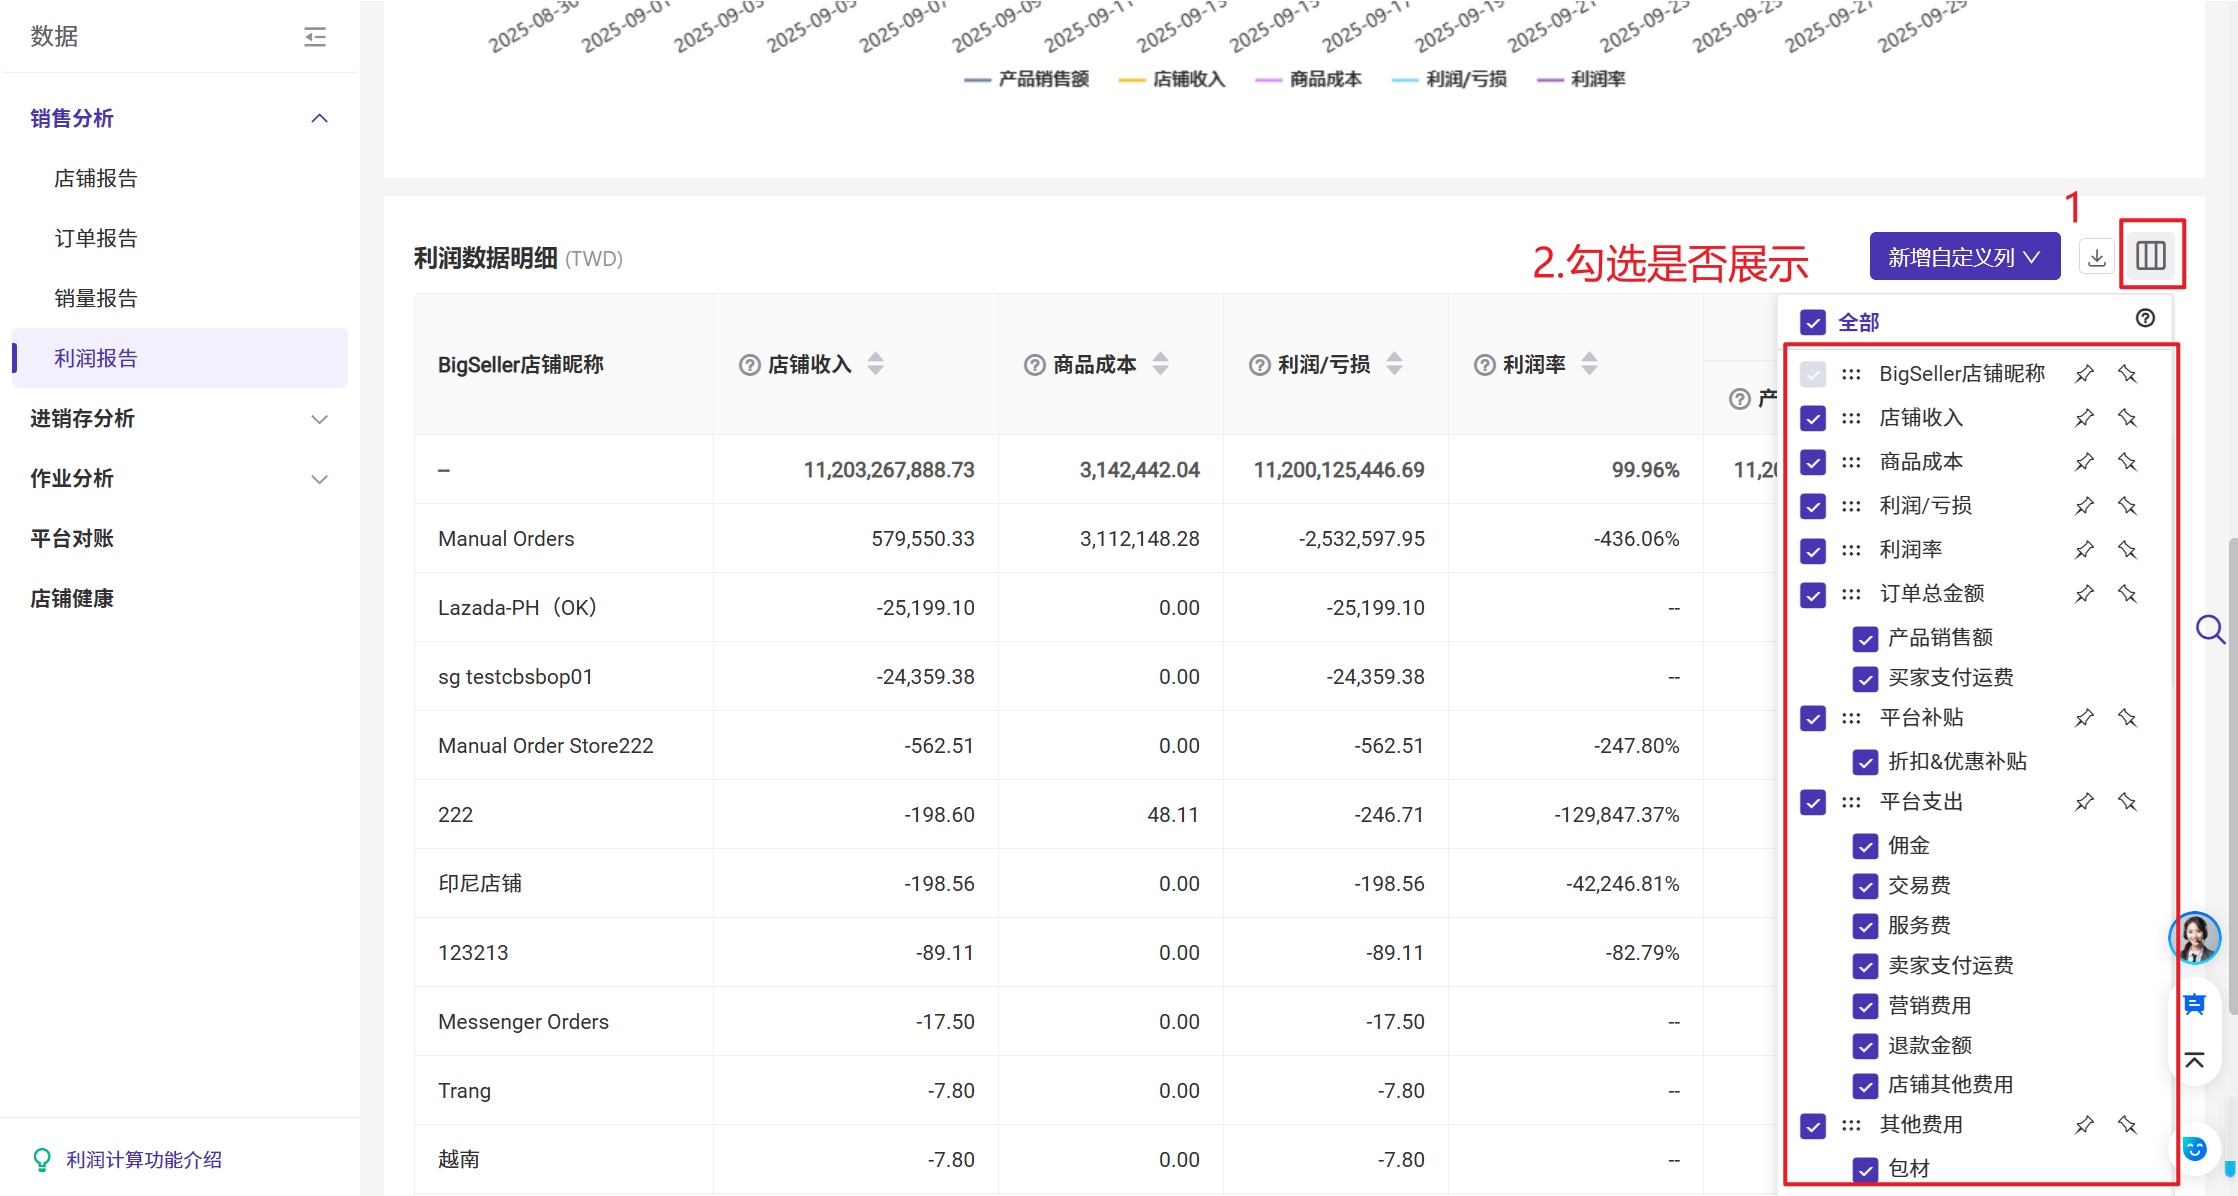The height and width of the screenshot is (1196, 2238).
Task: Click the column settings icon
Action: (x=2150, y=256)
